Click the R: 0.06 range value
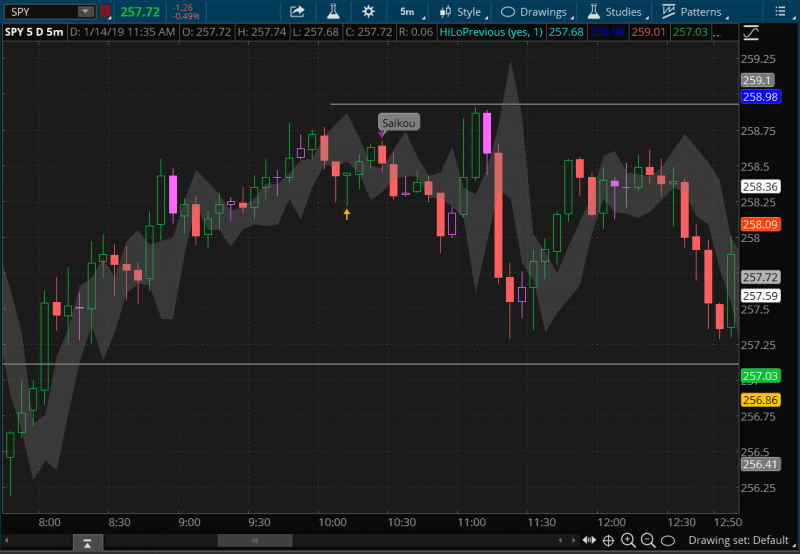 point(416,32)
